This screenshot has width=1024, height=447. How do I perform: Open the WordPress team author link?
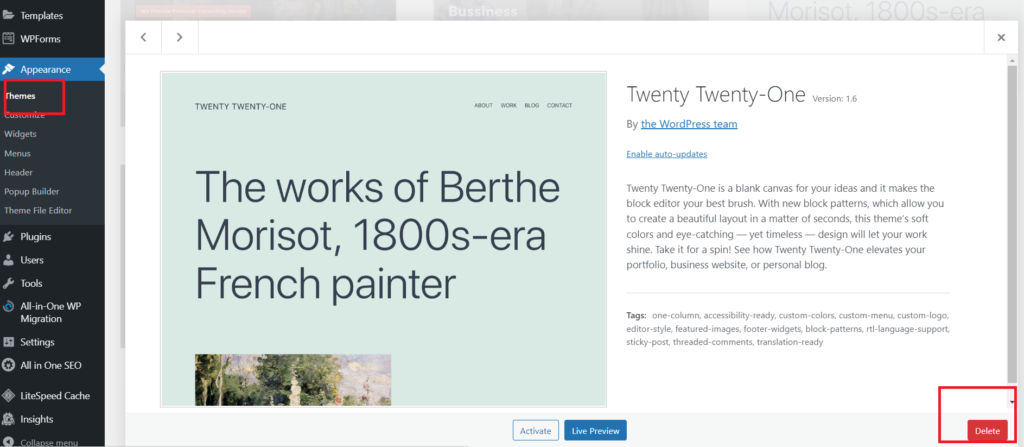689,124
